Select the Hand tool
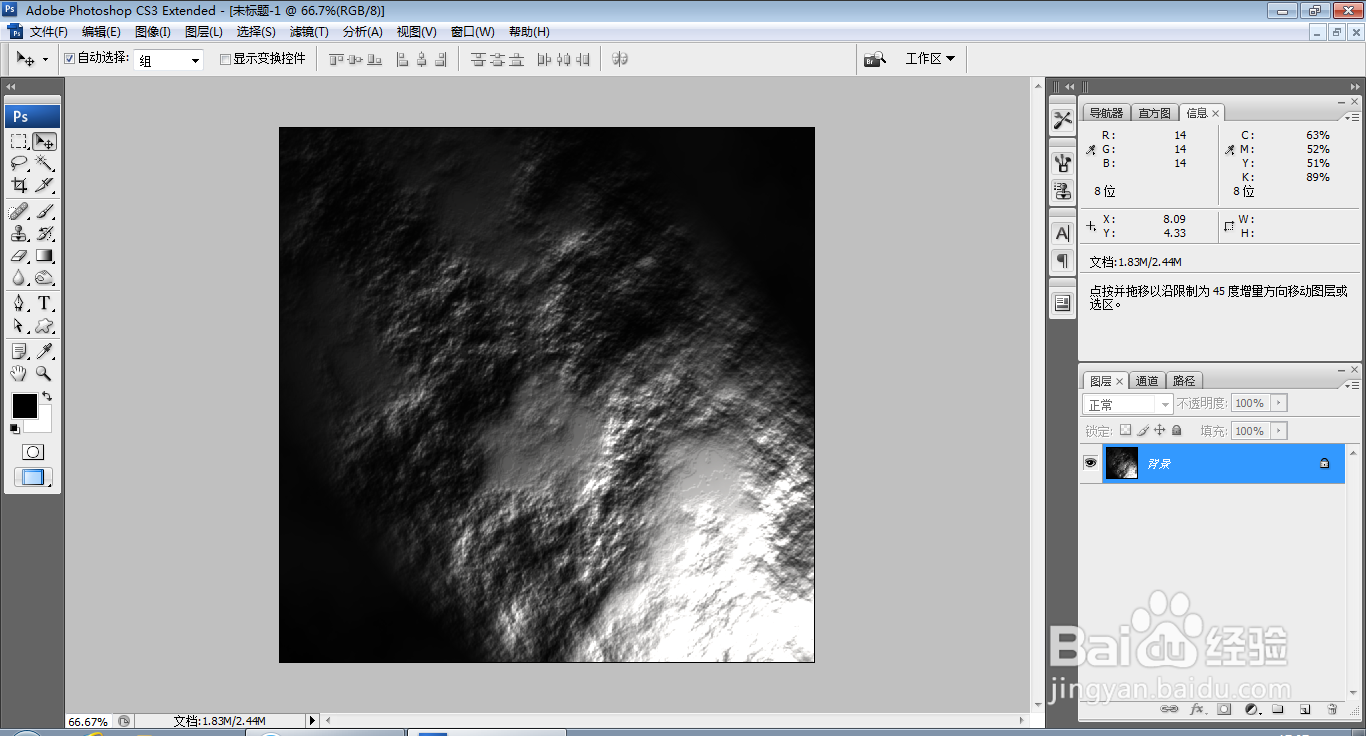Viewport: 1366px width, 736px height. pyautogui.click(x=19, y=373)
